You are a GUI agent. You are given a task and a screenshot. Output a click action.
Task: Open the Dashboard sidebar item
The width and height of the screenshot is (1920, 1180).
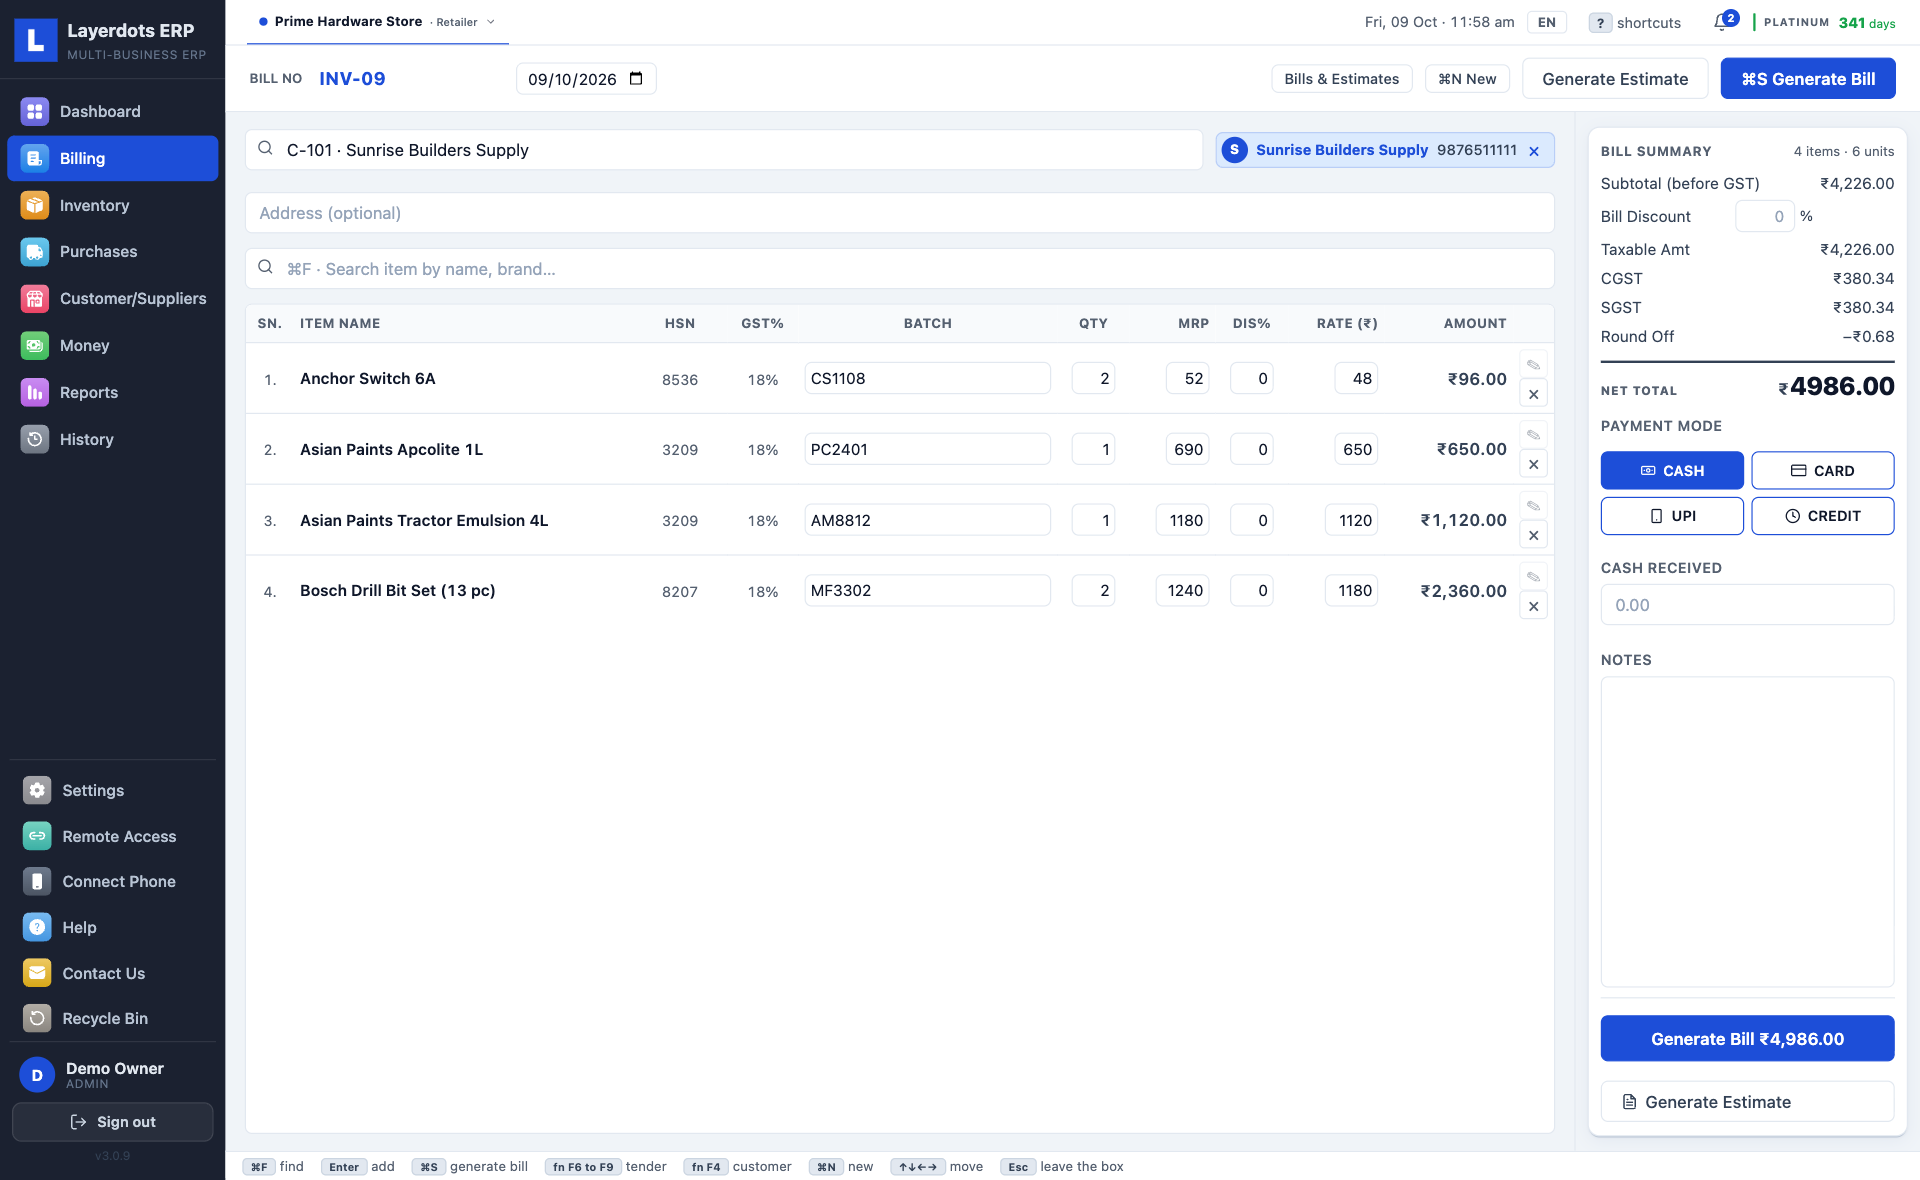pos(112,111)
